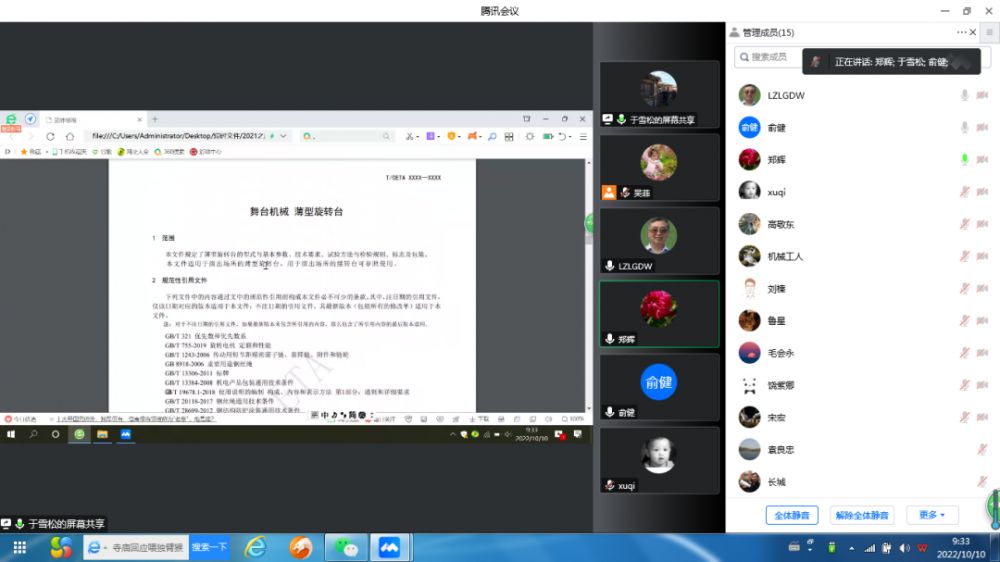Toggle microphone for 俞健 in member list
Viewport: 1000px width, 562px height.
click(964, 128)
